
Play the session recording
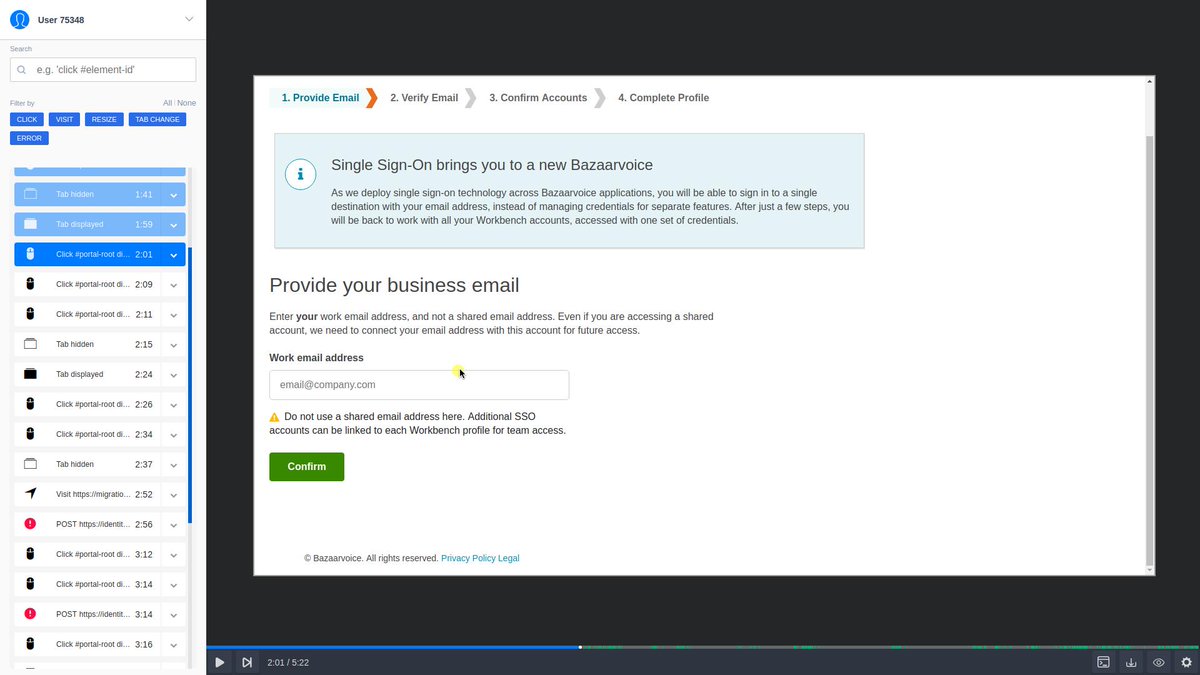220,662
